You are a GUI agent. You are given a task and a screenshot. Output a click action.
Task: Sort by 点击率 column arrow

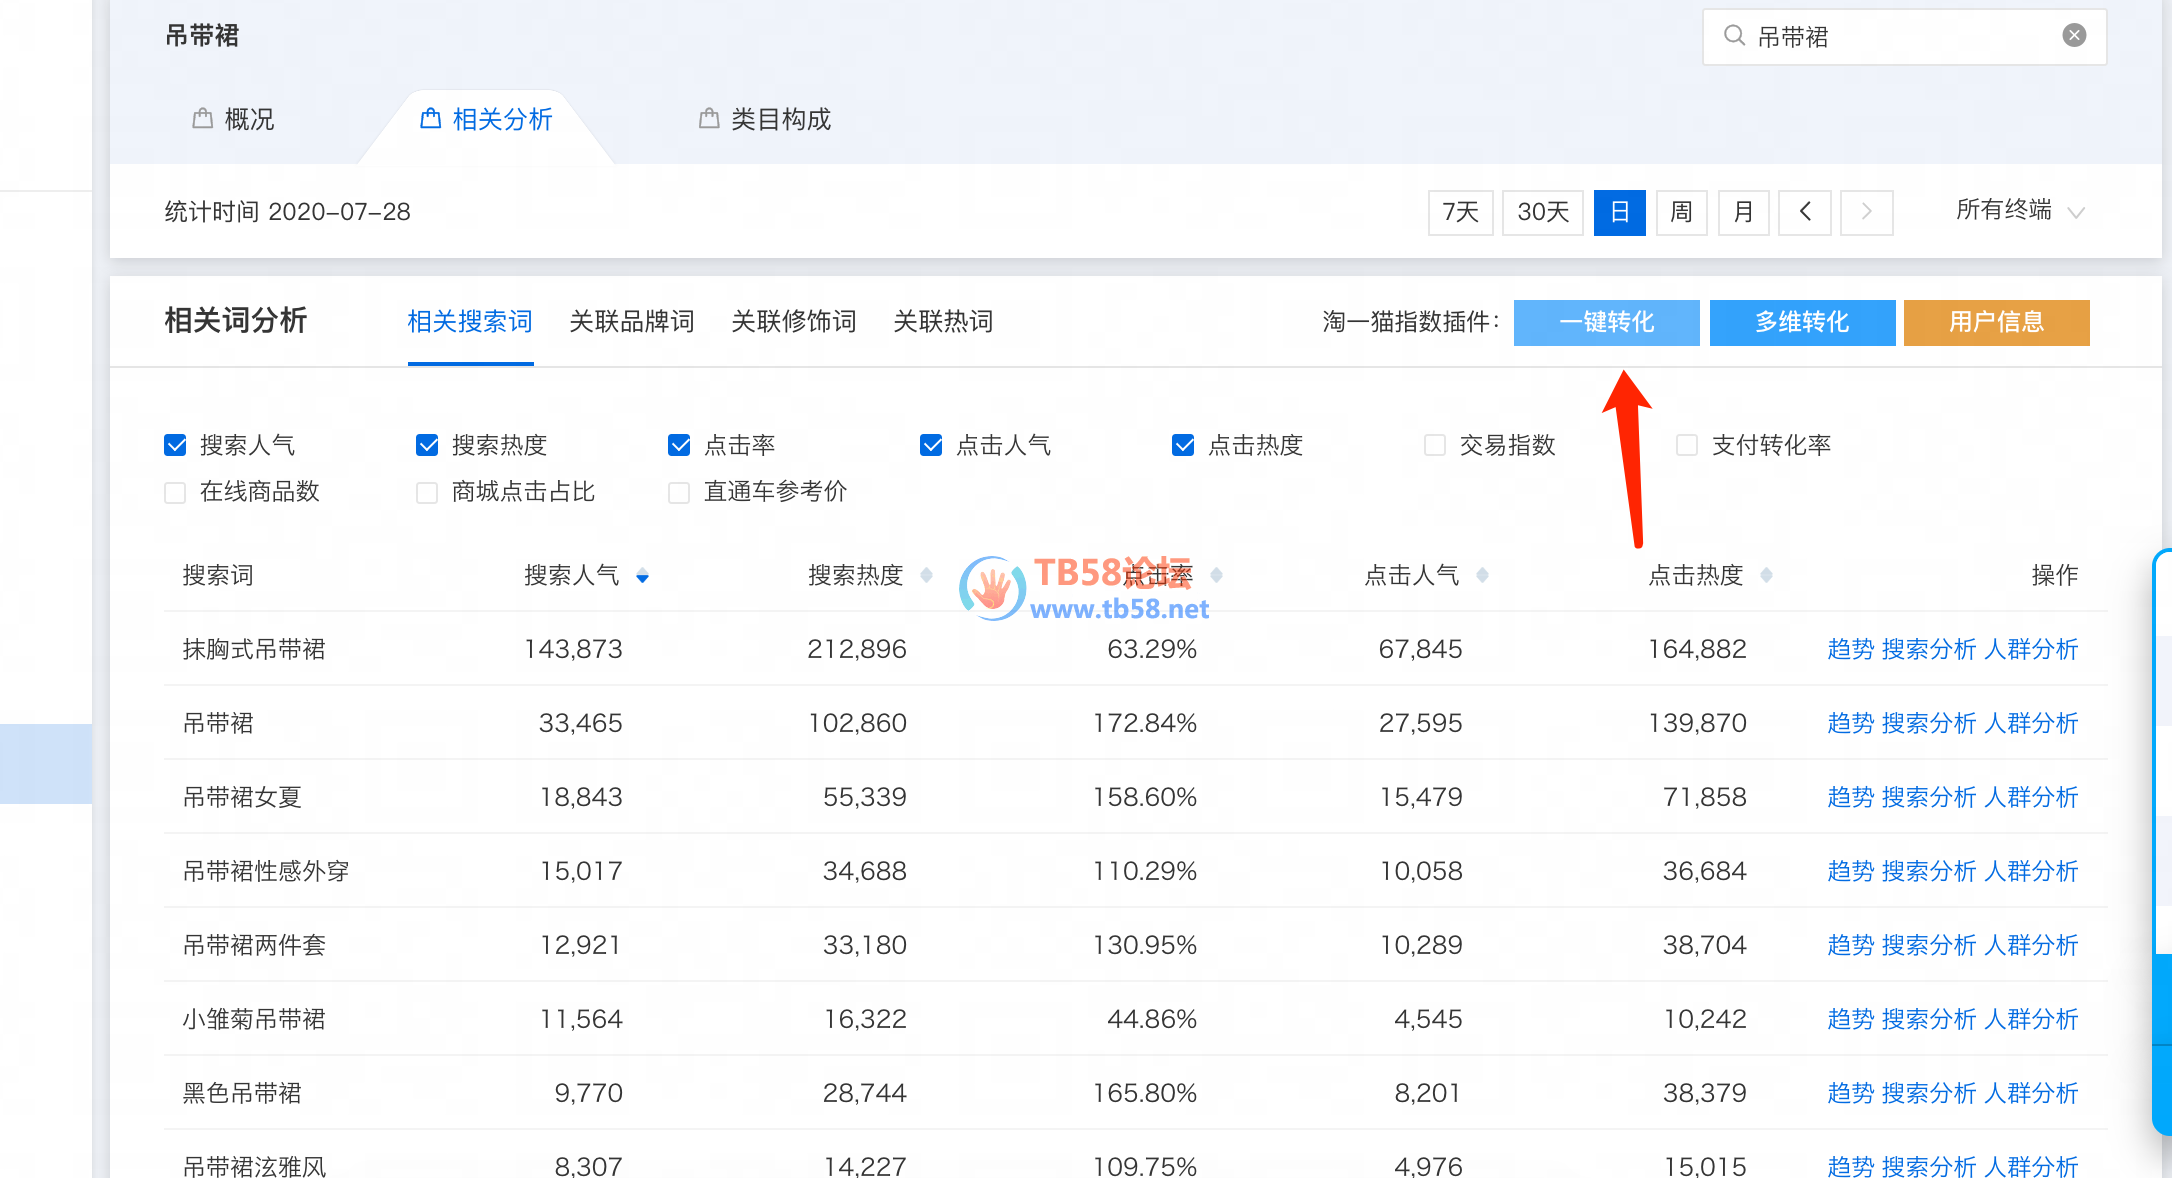[1216, 575]
